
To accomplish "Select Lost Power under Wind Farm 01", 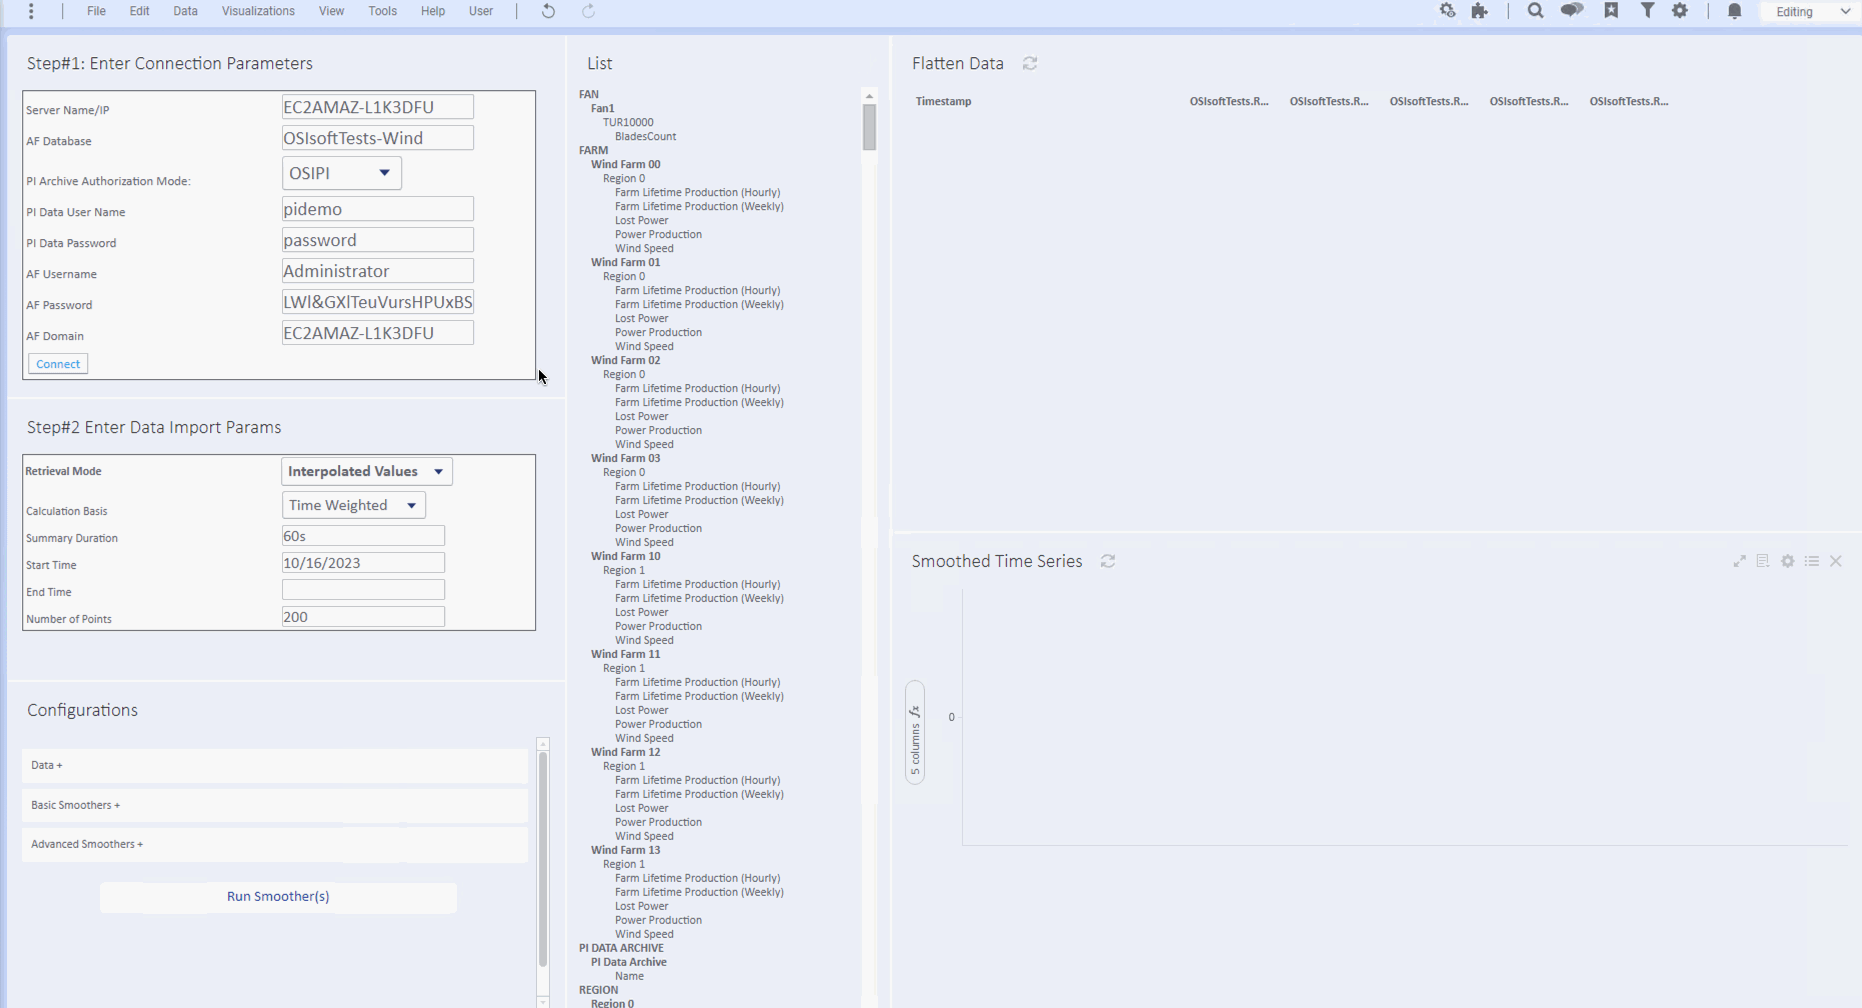I will 641,318.
